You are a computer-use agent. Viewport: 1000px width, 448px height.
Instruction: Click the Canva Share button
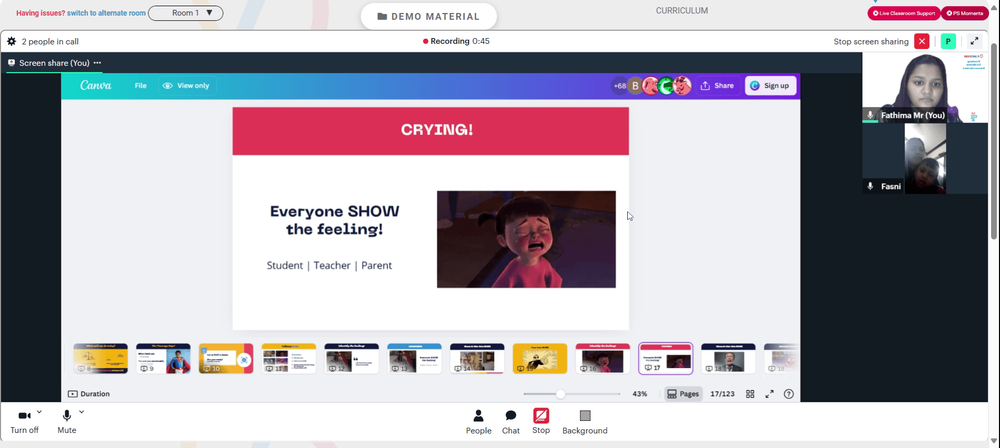point(717,86)
